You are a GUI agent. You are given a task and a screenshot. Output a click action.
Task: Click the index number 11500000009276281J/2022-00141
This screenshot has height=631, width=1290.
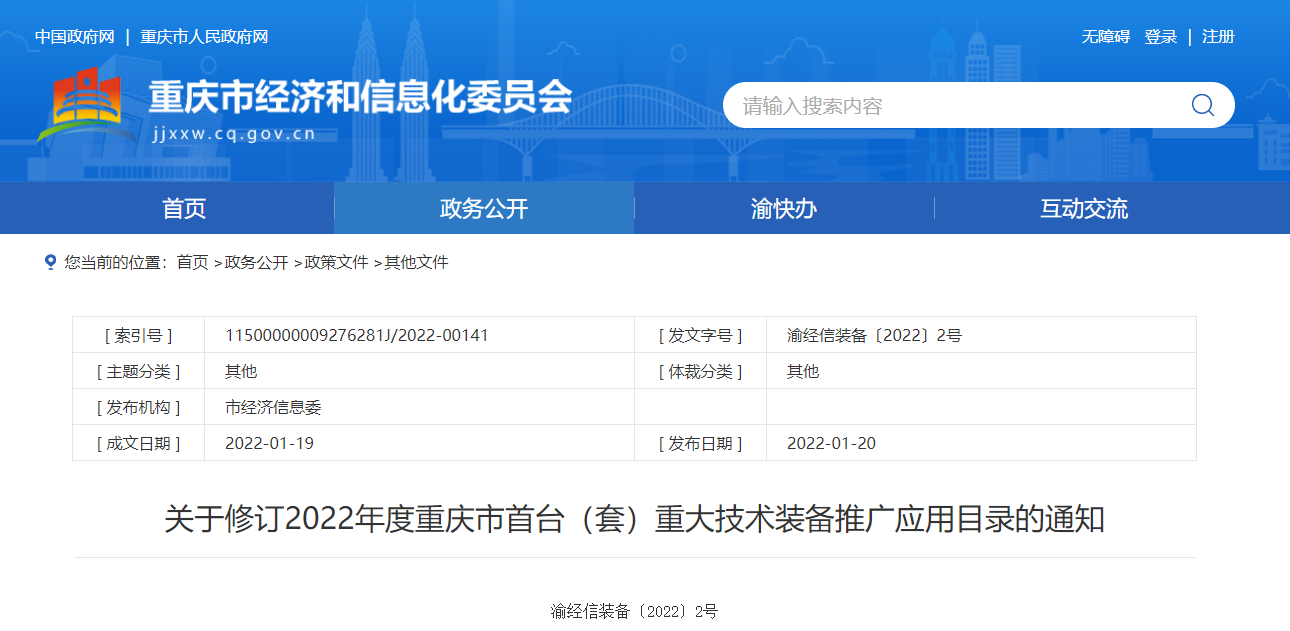click(x=357, y=335)
